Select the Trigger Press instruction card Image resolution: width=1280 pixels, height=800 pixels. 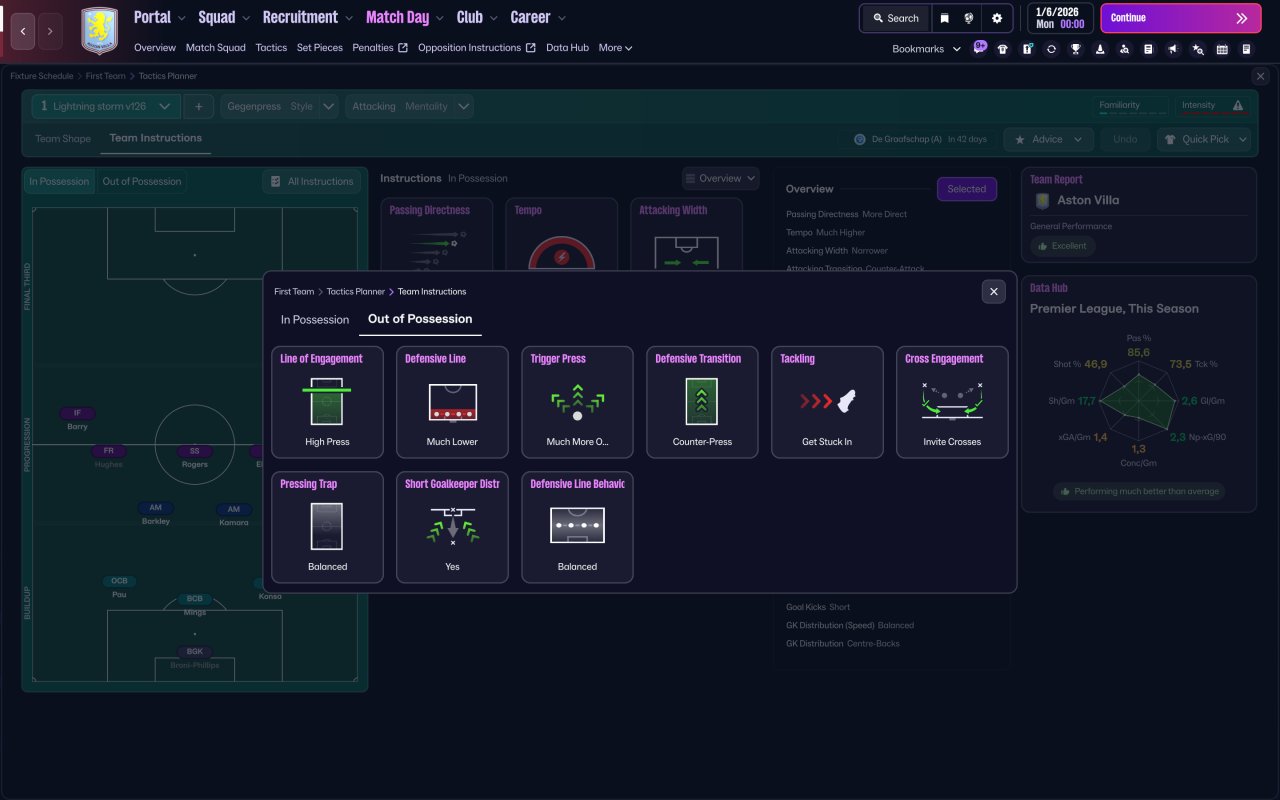pyautogui.click(x=577, y=402)
